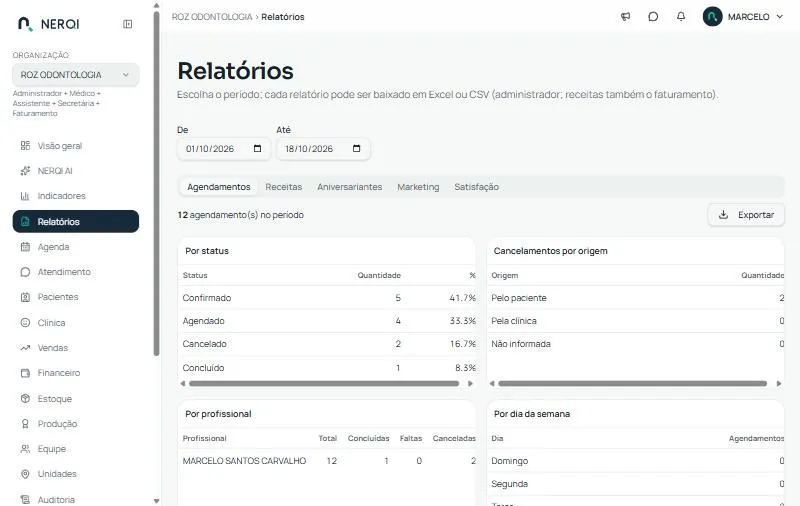The width and height of the screenshot is (800, 506).
Task: Click the Concluído status row
Action: (327, 367)
